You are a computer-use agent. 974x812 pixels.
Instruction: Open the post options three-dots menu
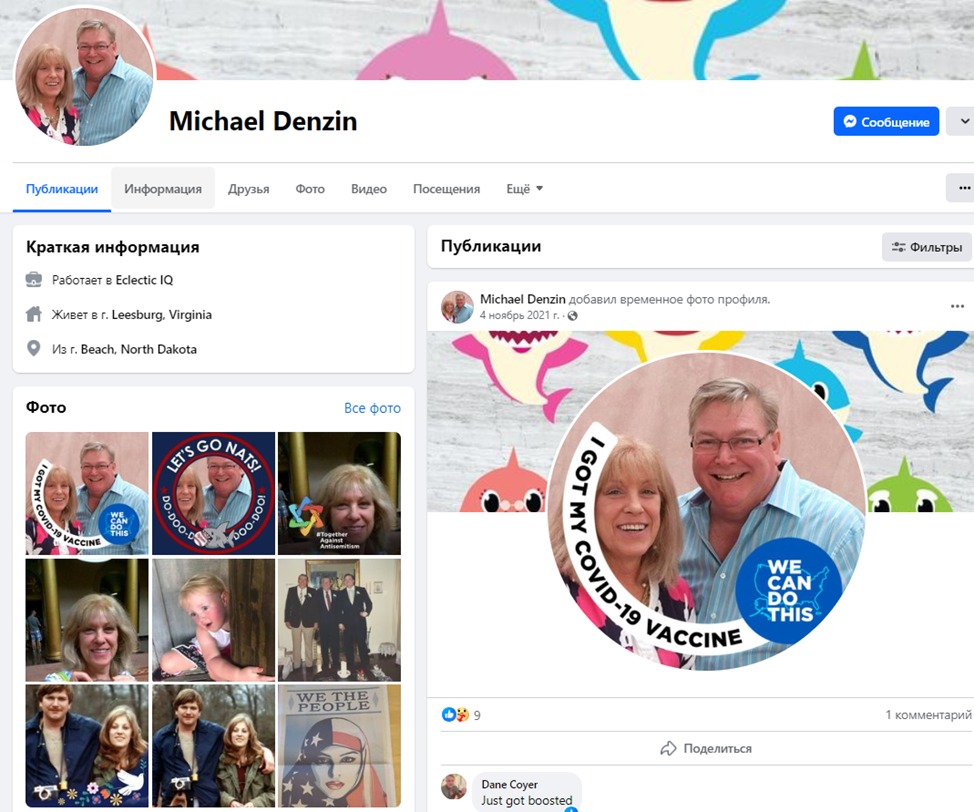[x=957, y=306]
